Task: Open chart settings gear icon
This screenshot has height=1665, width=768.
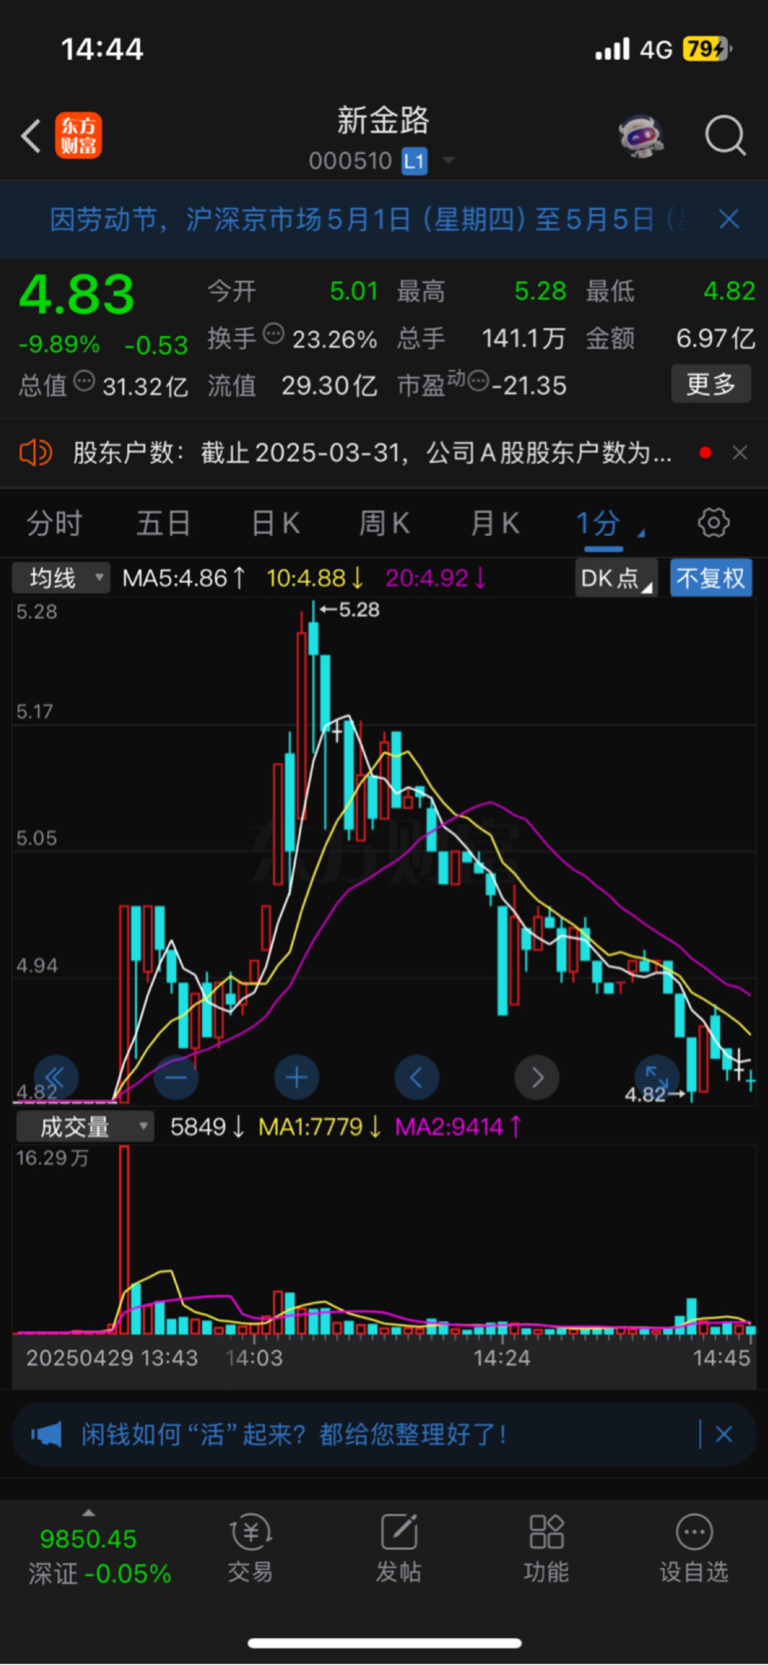Action: (713, 523)
